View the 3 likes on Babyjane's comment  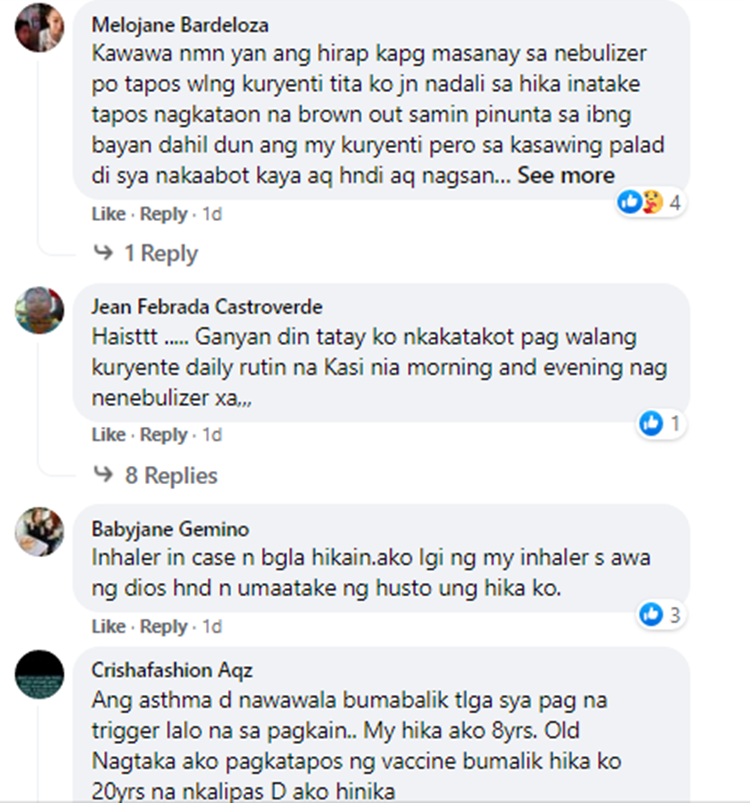661,615
